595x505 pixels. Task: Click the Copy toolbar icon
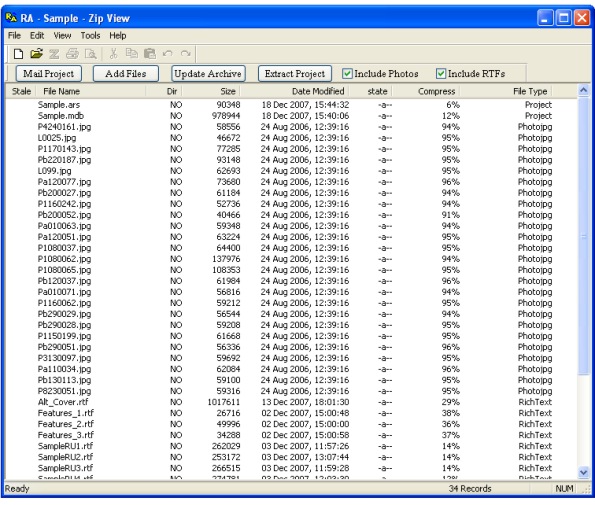click(131, 54)
